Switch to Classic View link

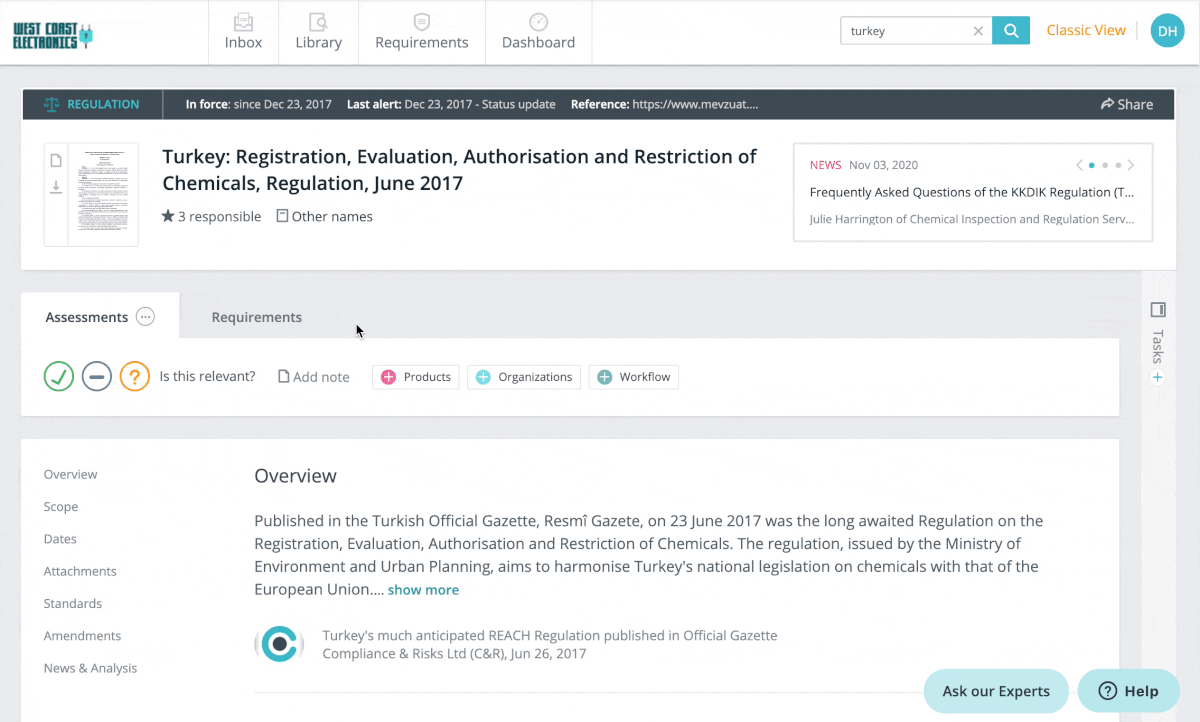point(1086,30)
